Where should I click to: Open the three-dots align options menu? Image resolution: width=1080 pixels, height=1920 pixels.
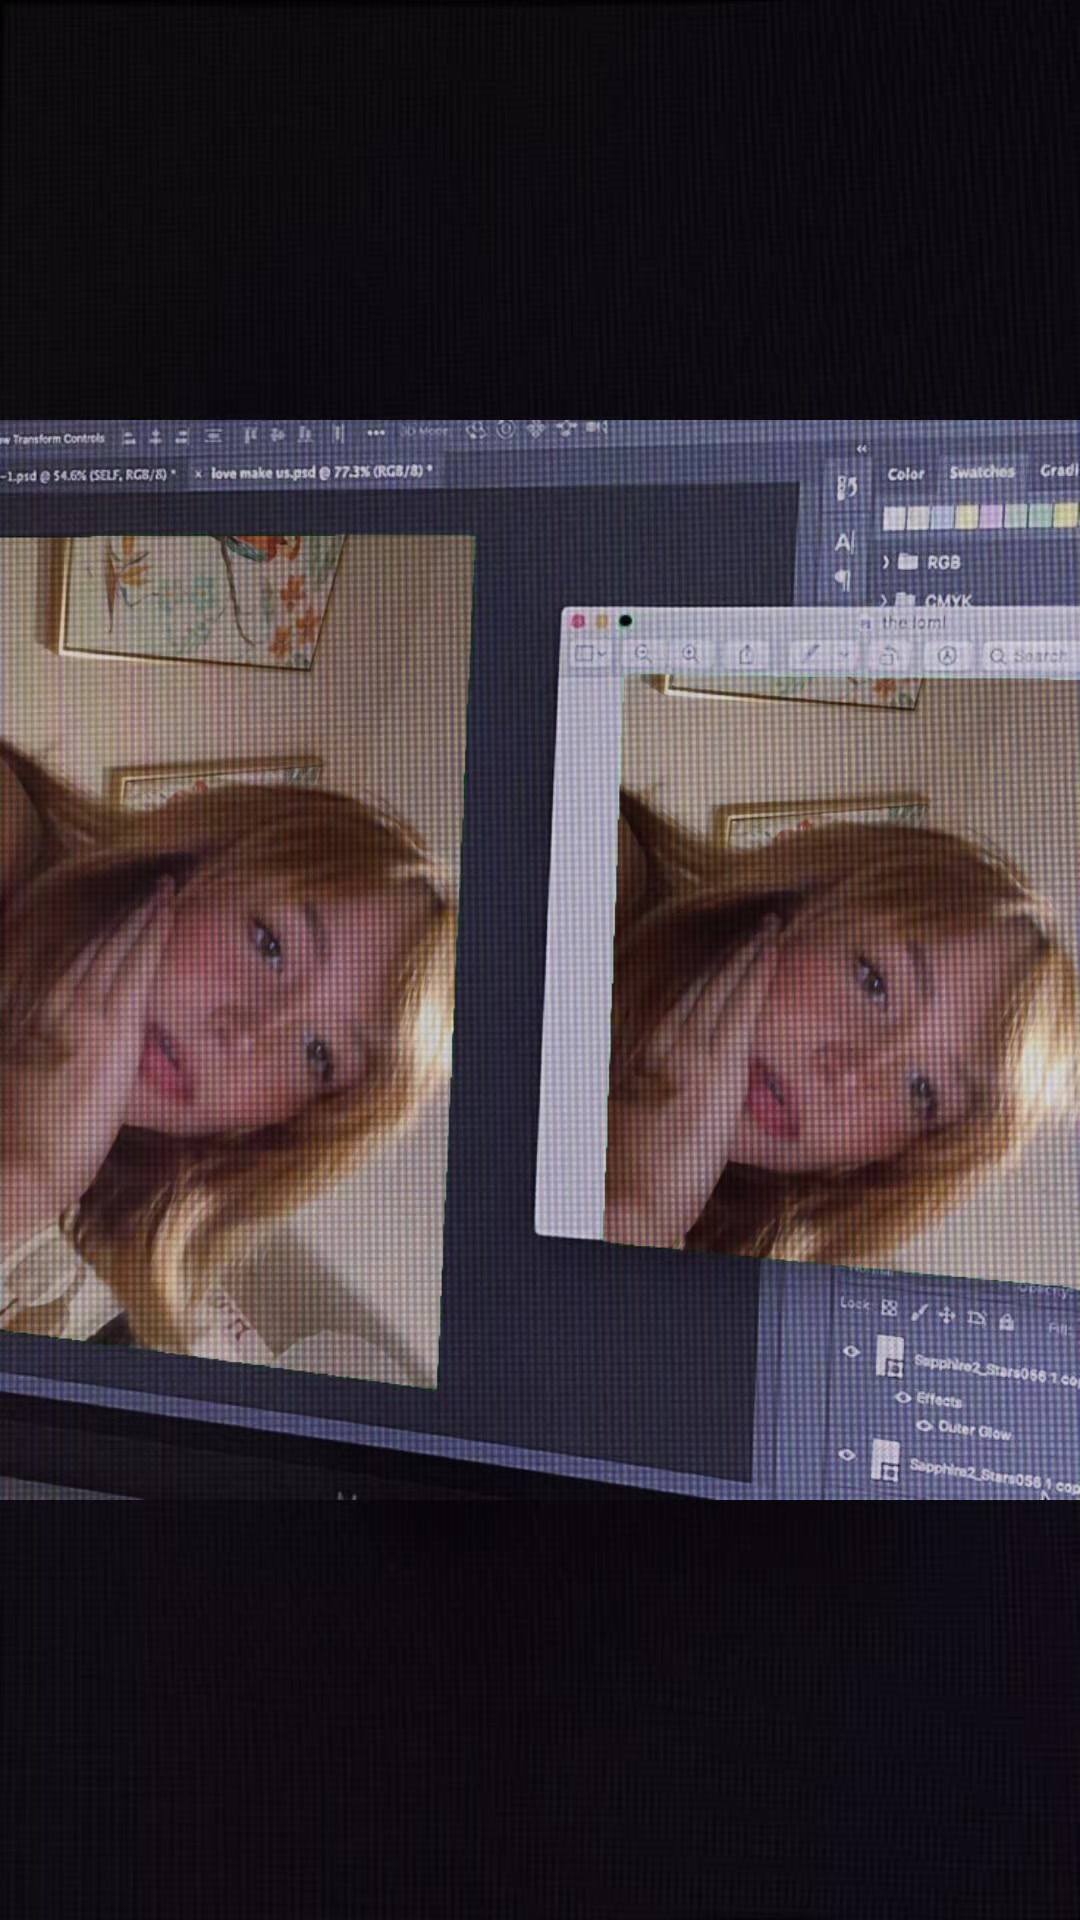tap(376, 433)
